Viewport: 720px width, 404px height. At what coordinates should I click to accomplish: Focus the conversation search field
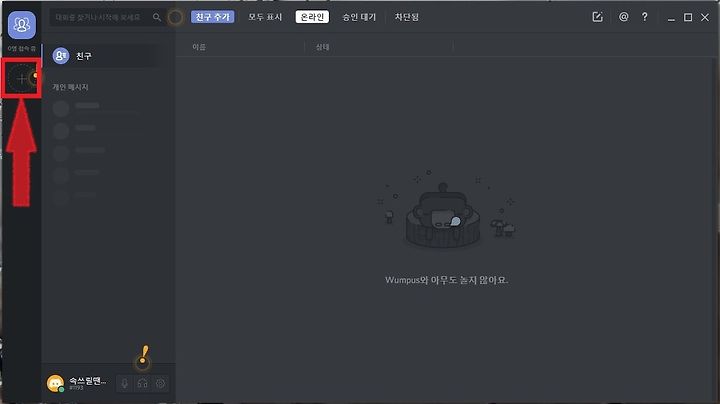tap(107, 17)
